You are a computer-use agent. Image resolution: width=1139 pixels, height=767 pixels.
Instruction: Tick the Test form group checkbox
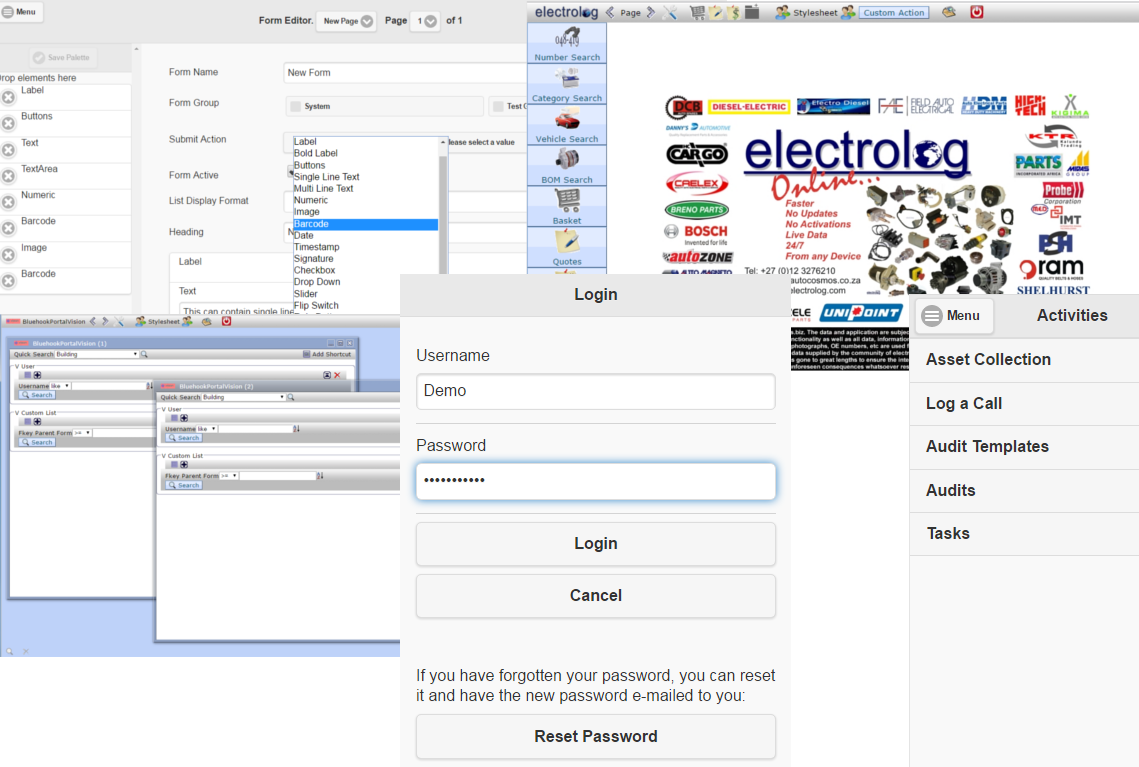pyautogui.click(x=498, y=106)
